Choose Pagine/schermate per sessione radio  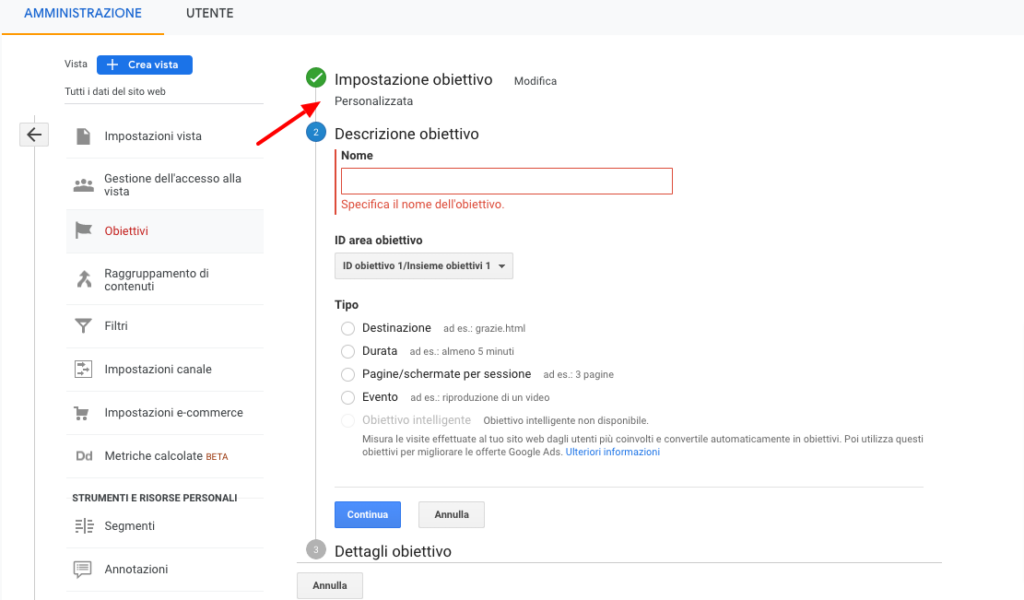point(348,375)
